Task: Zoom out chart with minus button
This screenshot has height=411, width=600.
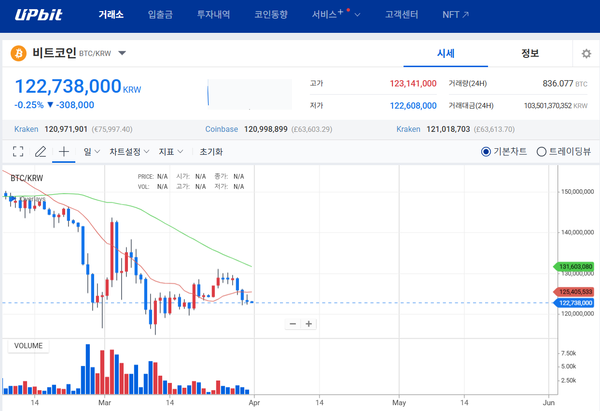Action: (292, 324)
